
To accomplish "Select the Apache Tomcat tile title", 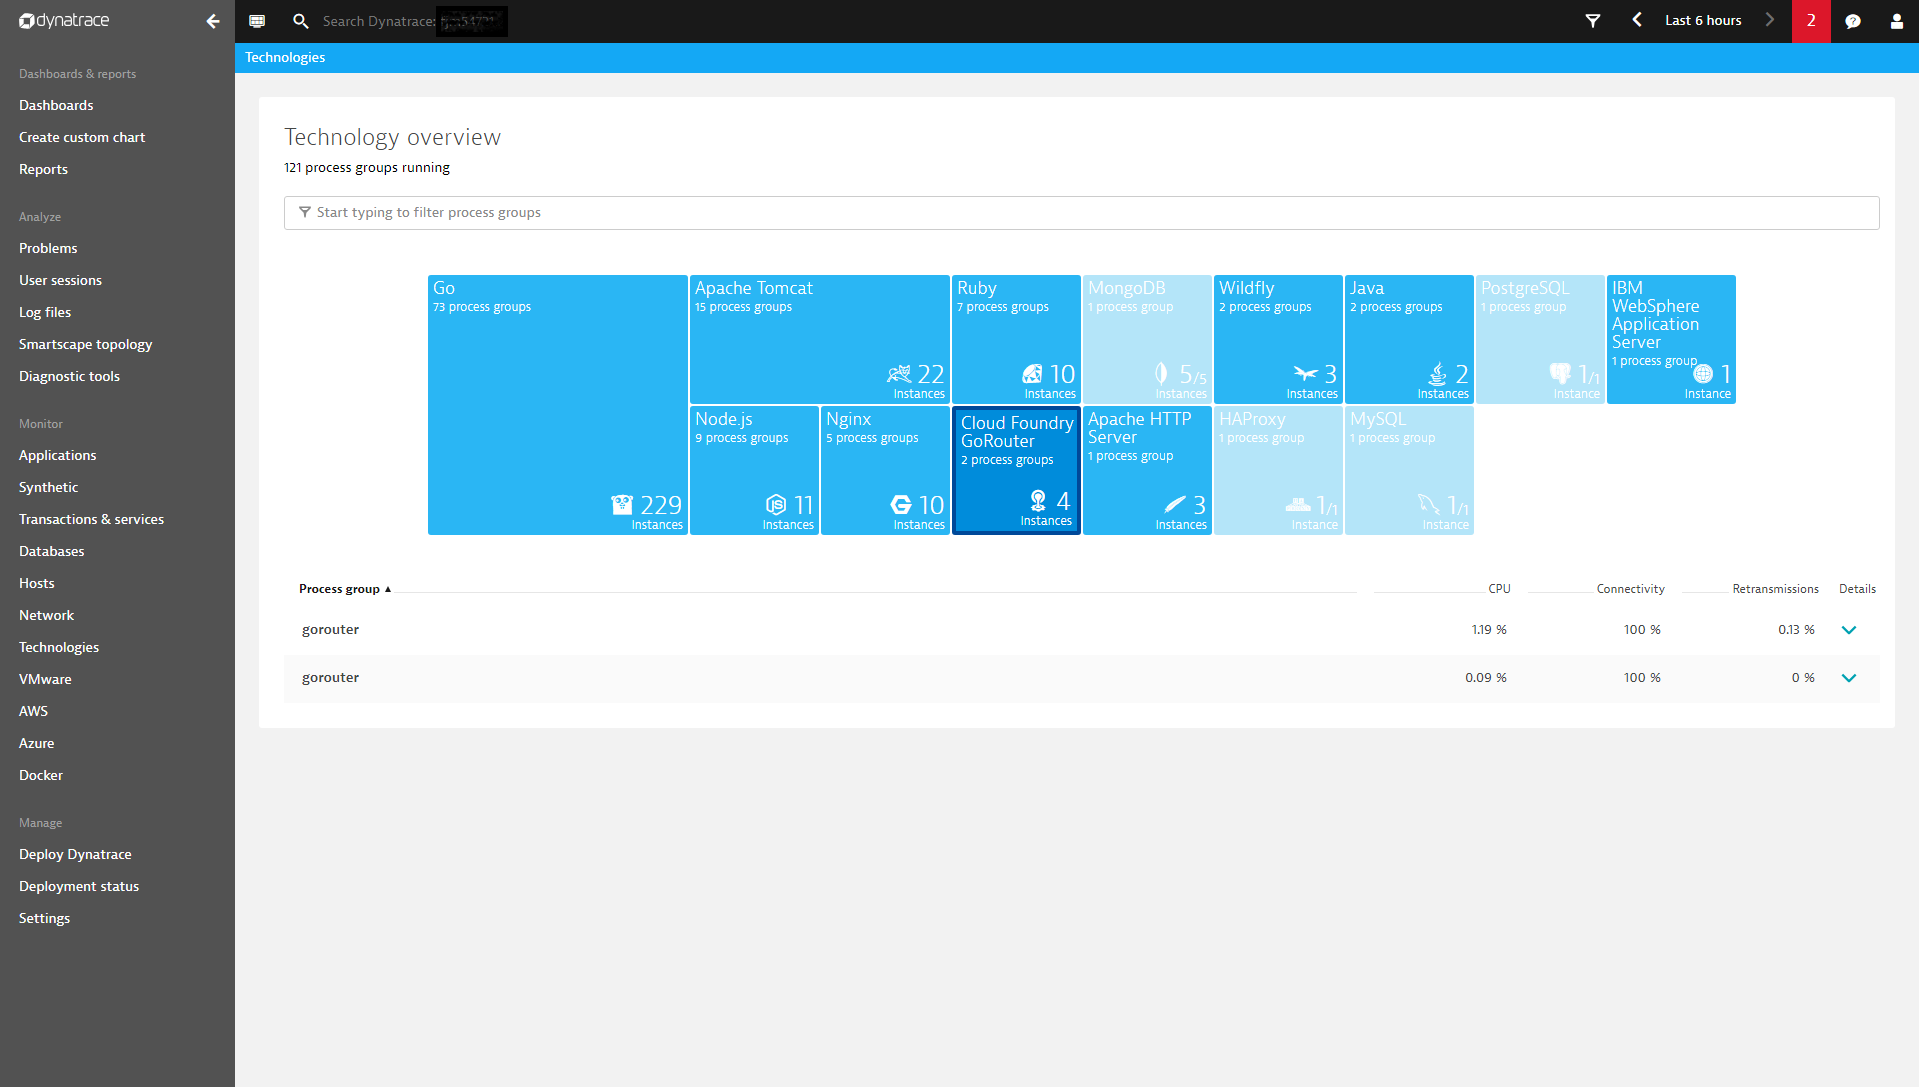I will click(754, 288).
